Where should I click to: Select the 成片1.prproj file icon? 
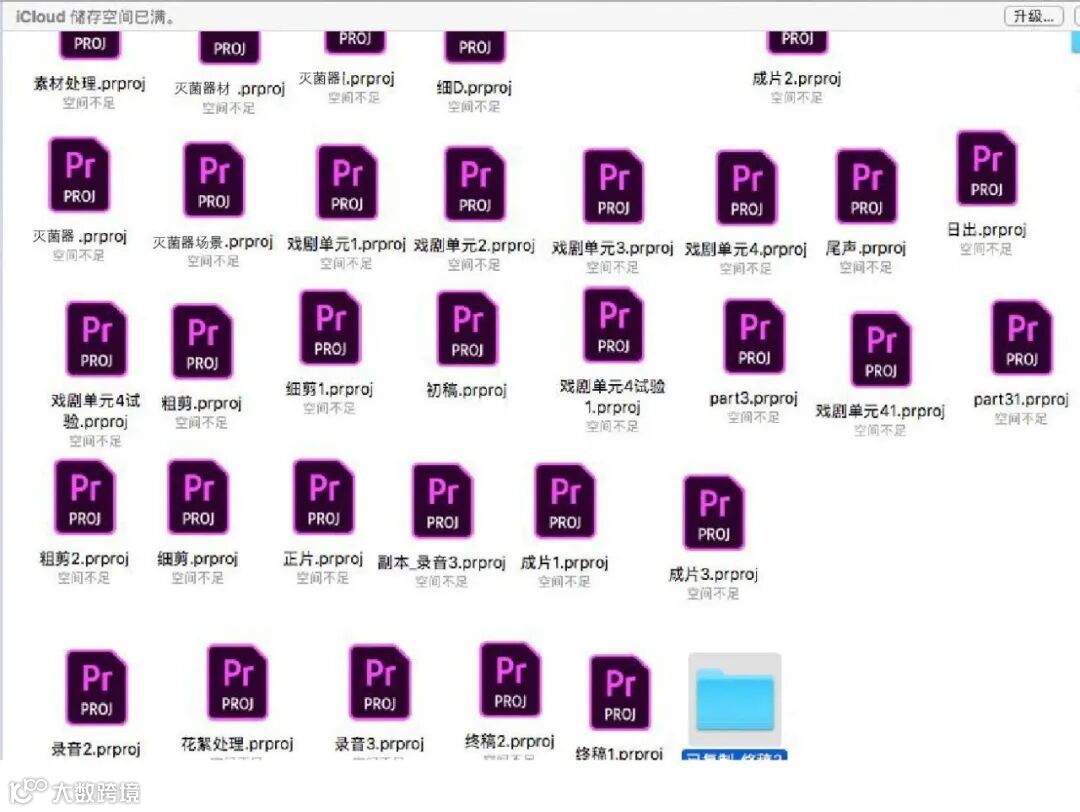pos(565,501)
